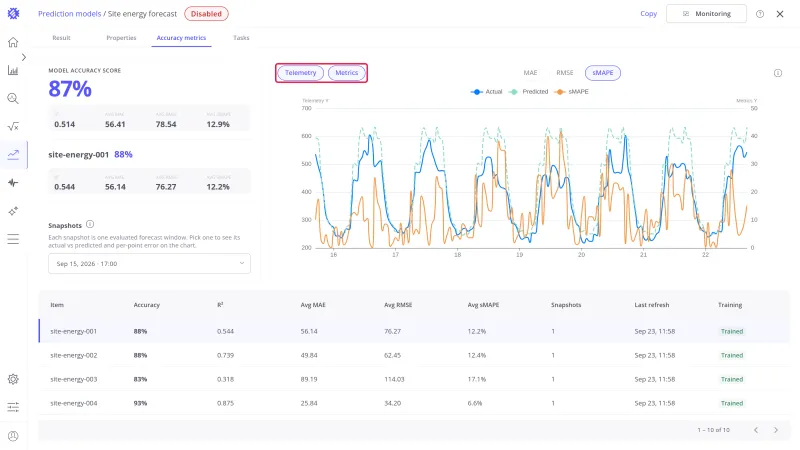Open the Home sidebar icon

point(13,42)
